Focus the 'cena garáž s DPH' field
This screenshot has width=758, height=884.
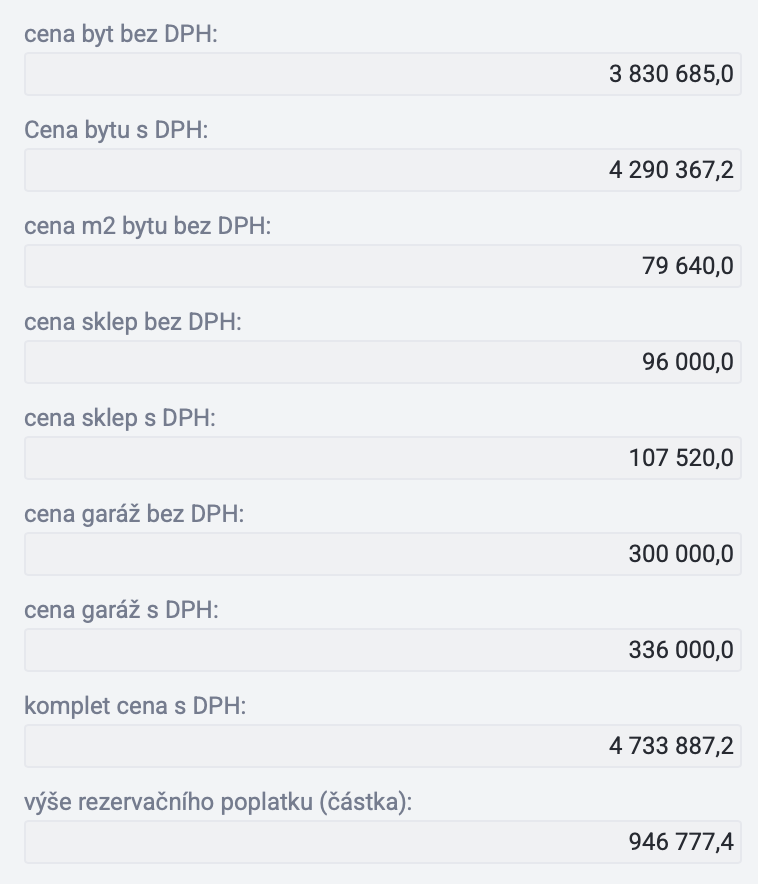[383, 649]
